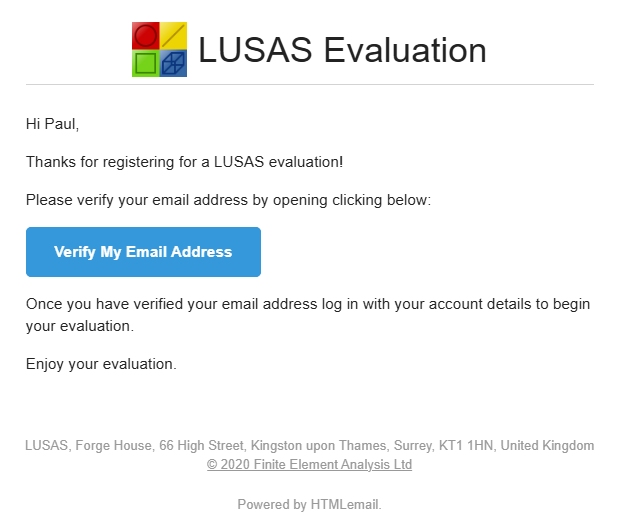Click the horizontal divider under the header
628x530 pixels.
(x=310, y=85)
